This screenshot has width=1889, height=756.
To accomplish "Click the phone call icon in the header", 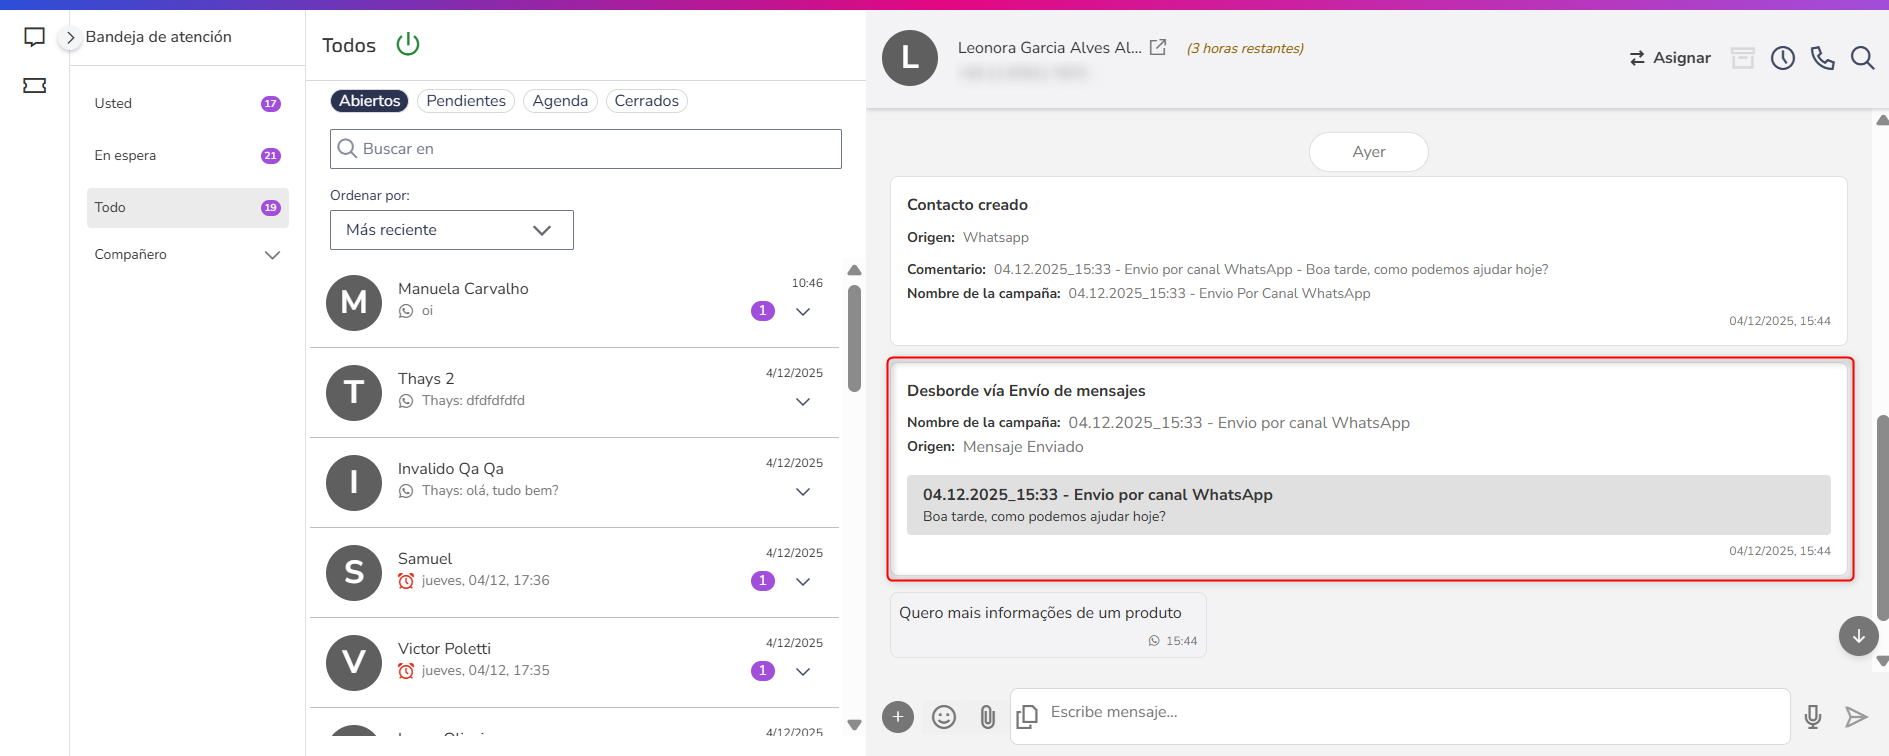I will [x=1822, y=58].
